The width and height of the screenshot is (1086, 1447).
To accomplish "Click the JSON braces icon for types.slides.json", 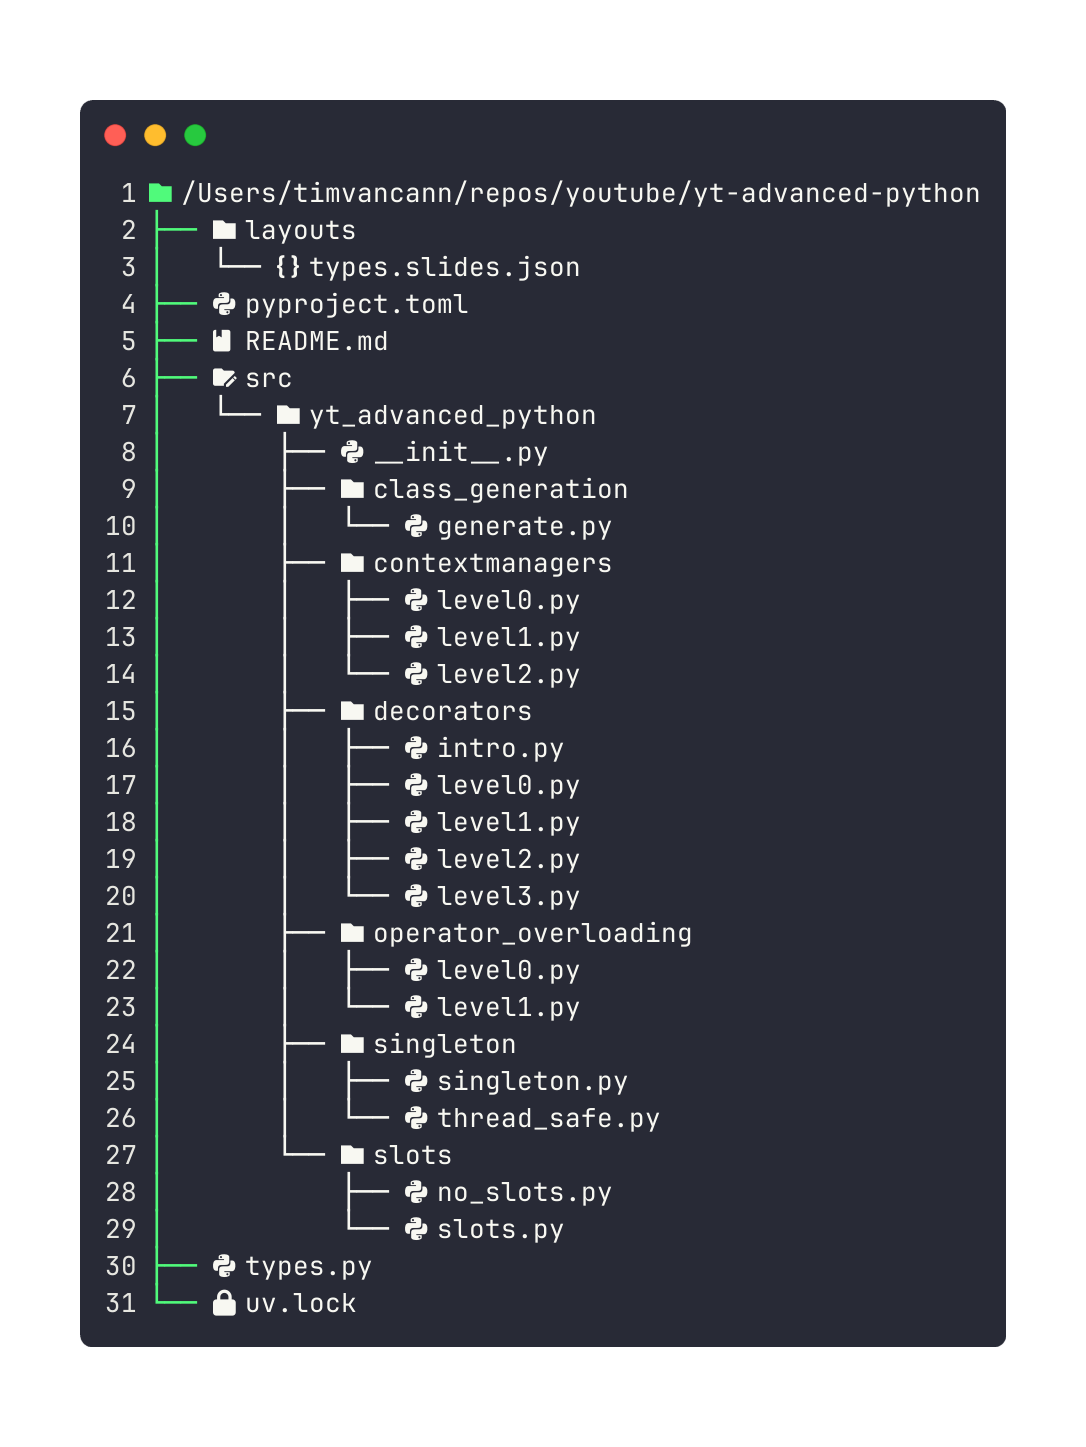I will pos(288,267).
